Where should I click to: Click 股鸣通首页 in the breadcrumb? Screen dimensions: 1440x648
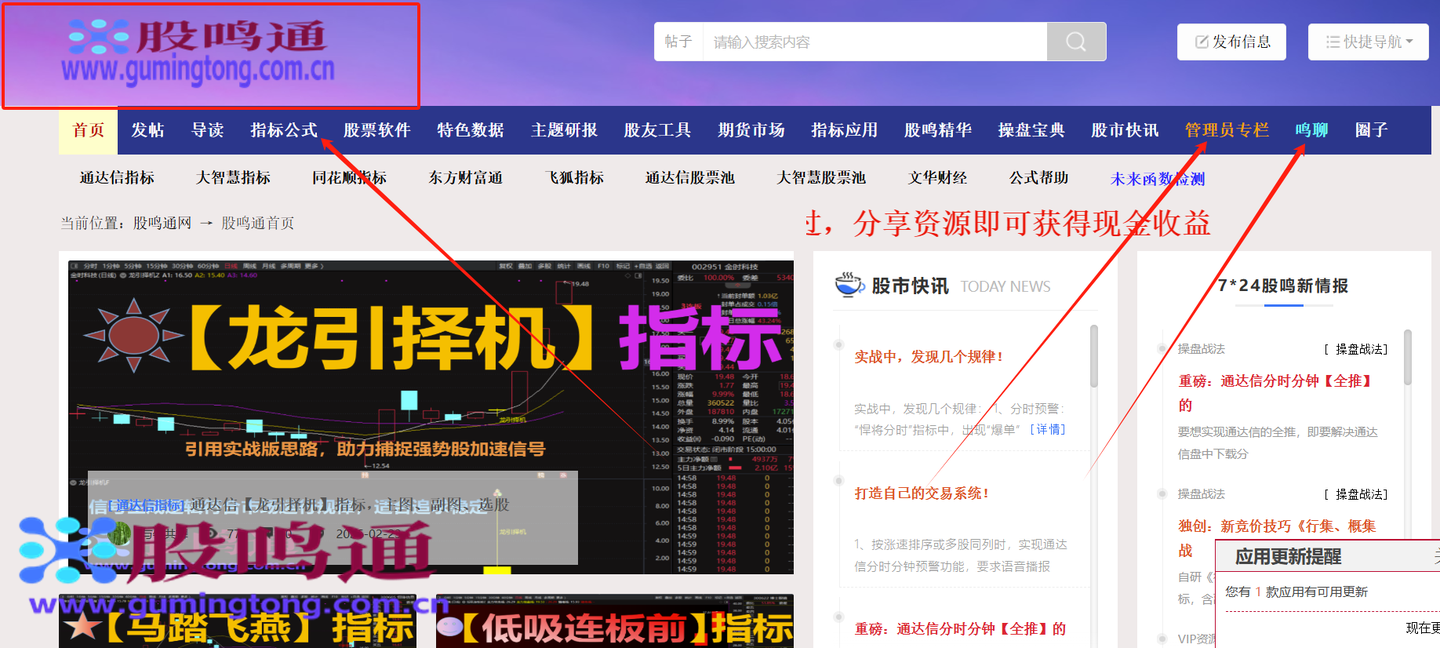coord(258,223)
